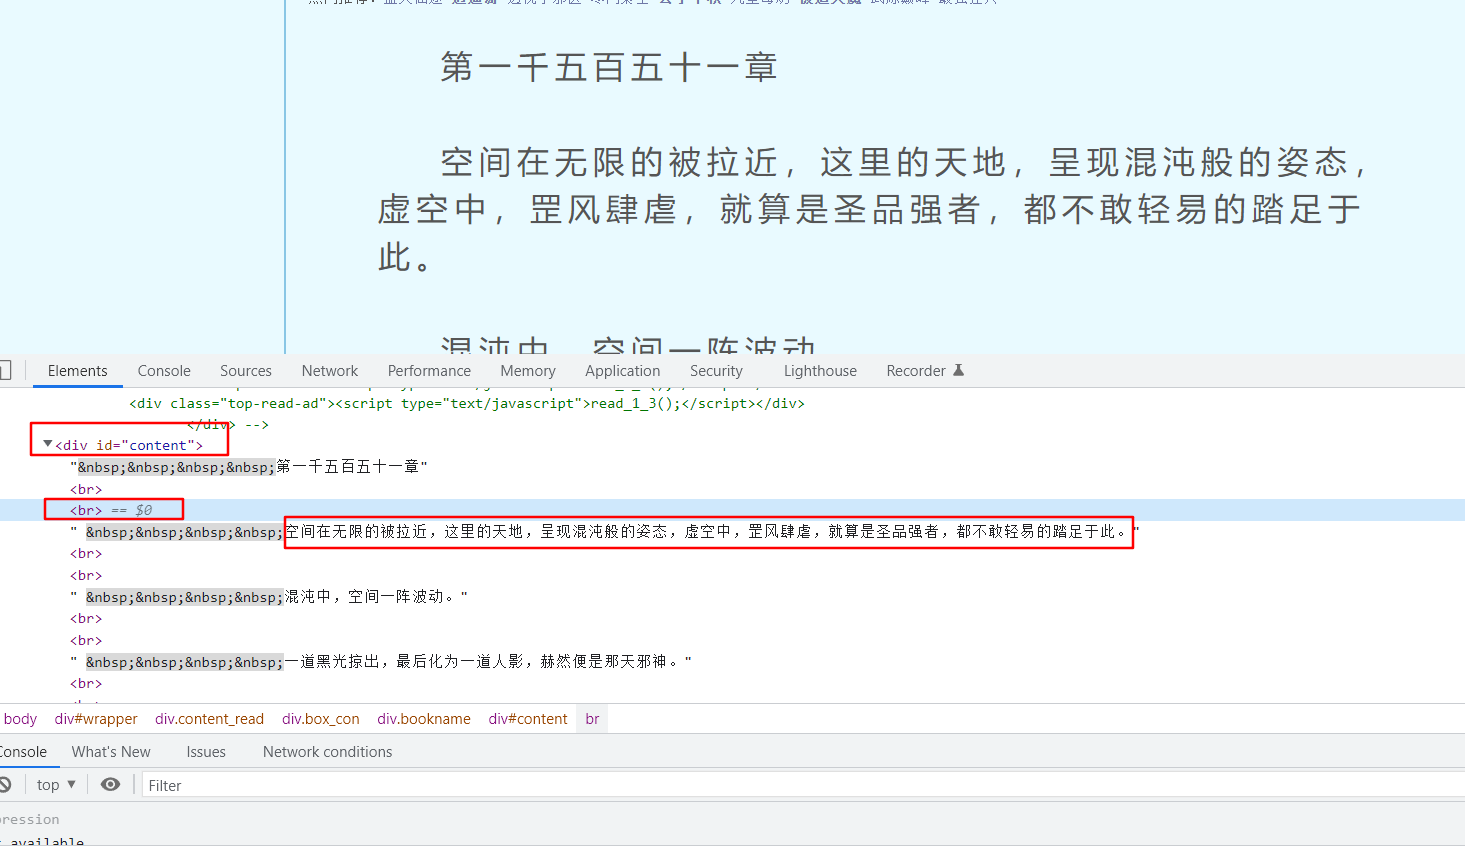Select the div class="top-read-ad" row
This screenshot has width=1465, height=852.
tap(467, 404)
